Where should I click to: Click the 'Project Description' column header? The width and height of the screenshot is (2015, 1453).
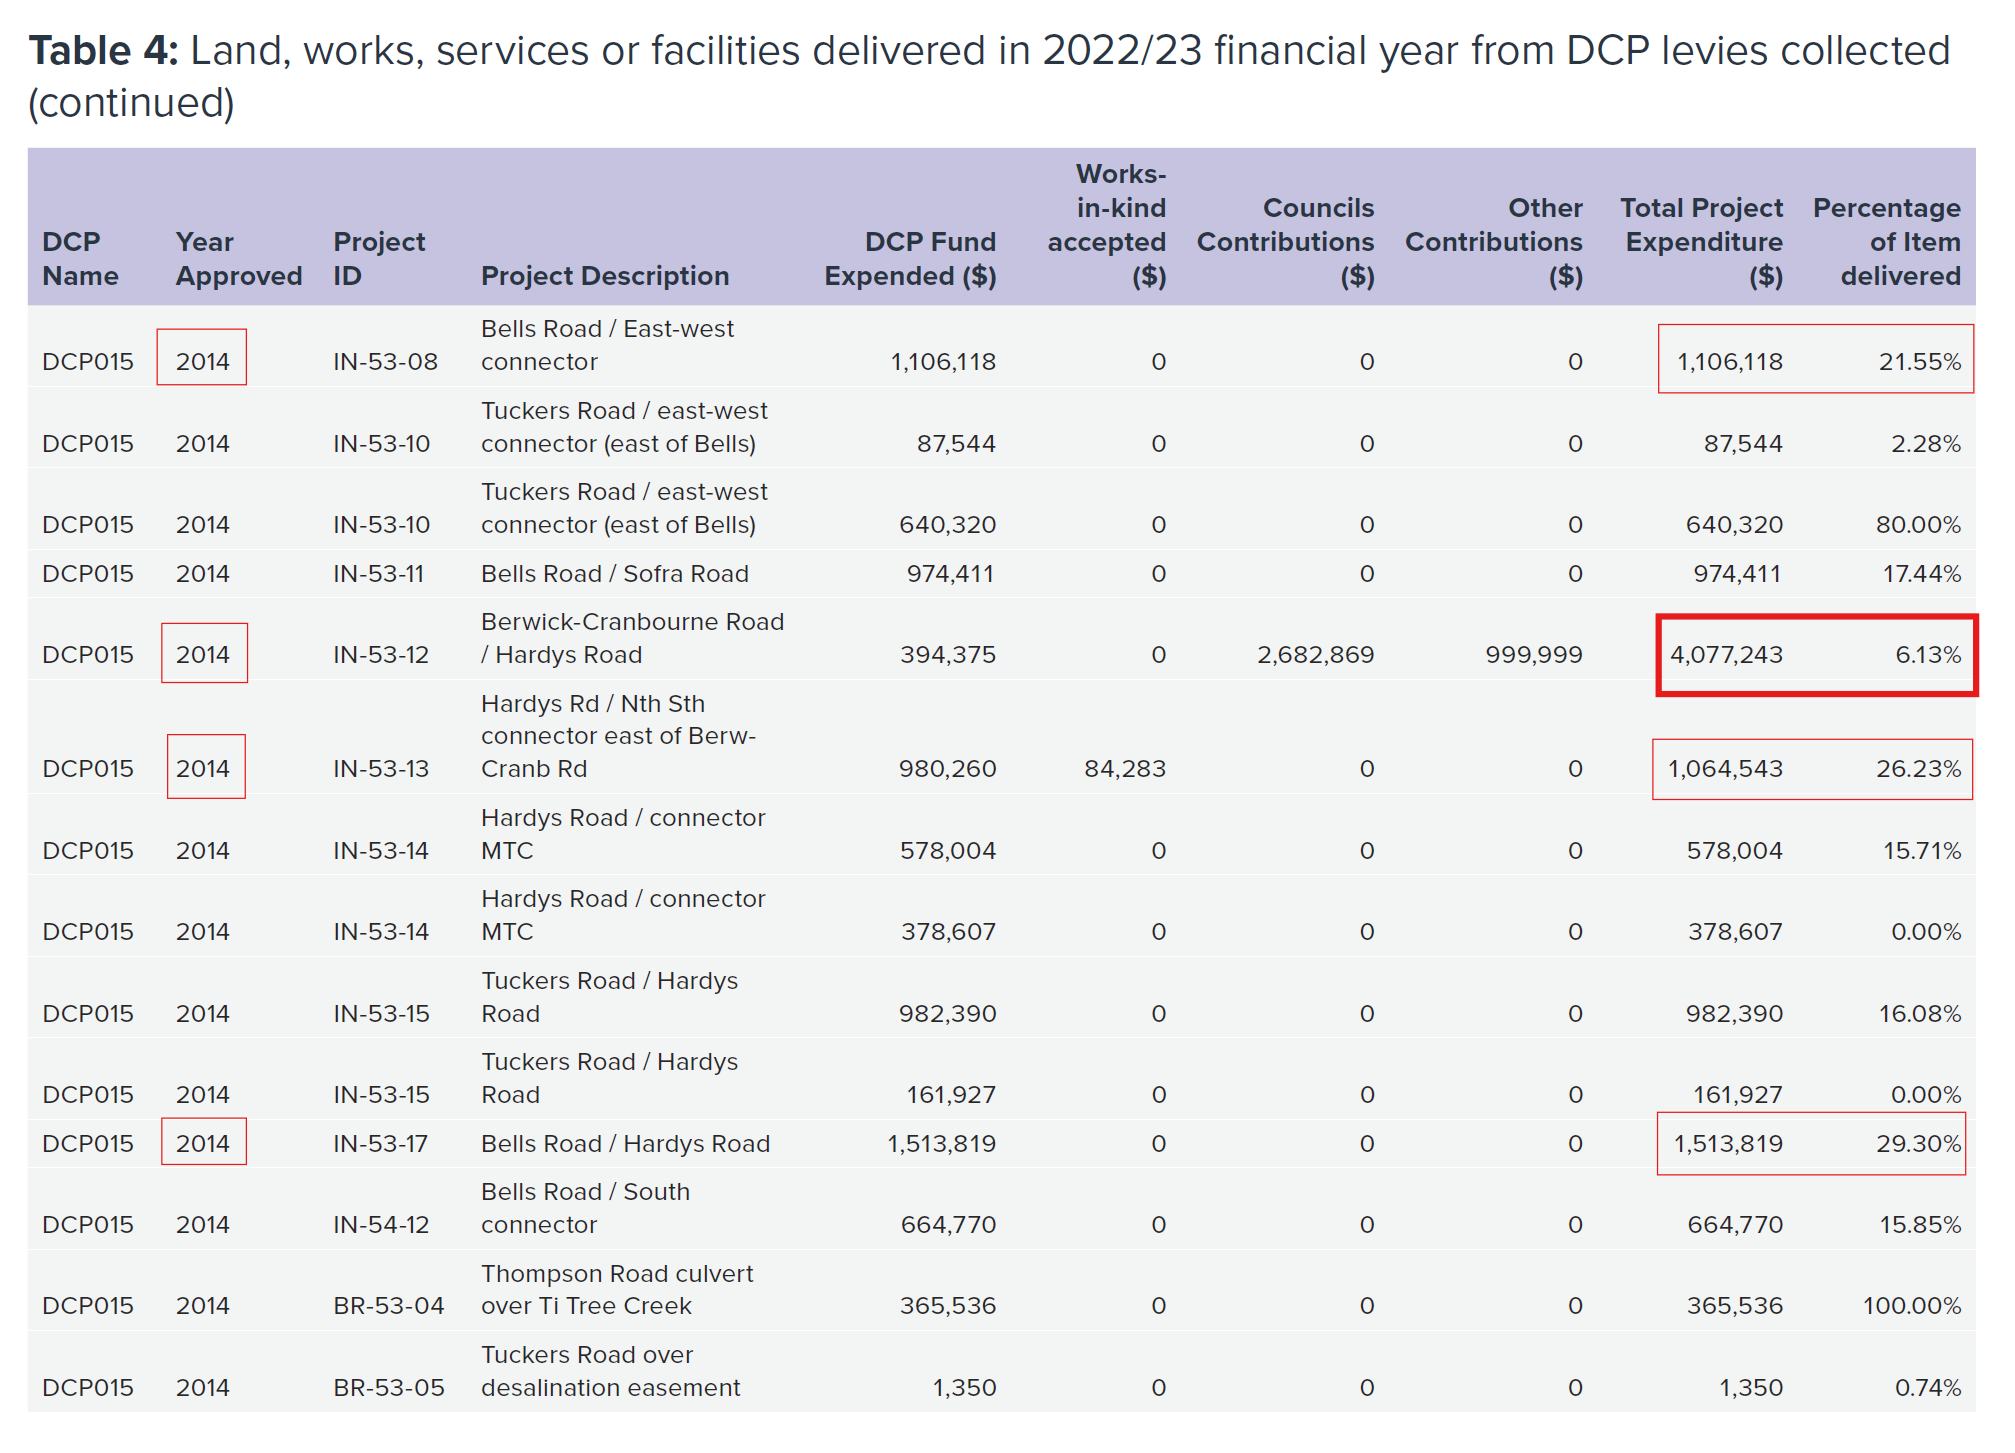(605, 276)
